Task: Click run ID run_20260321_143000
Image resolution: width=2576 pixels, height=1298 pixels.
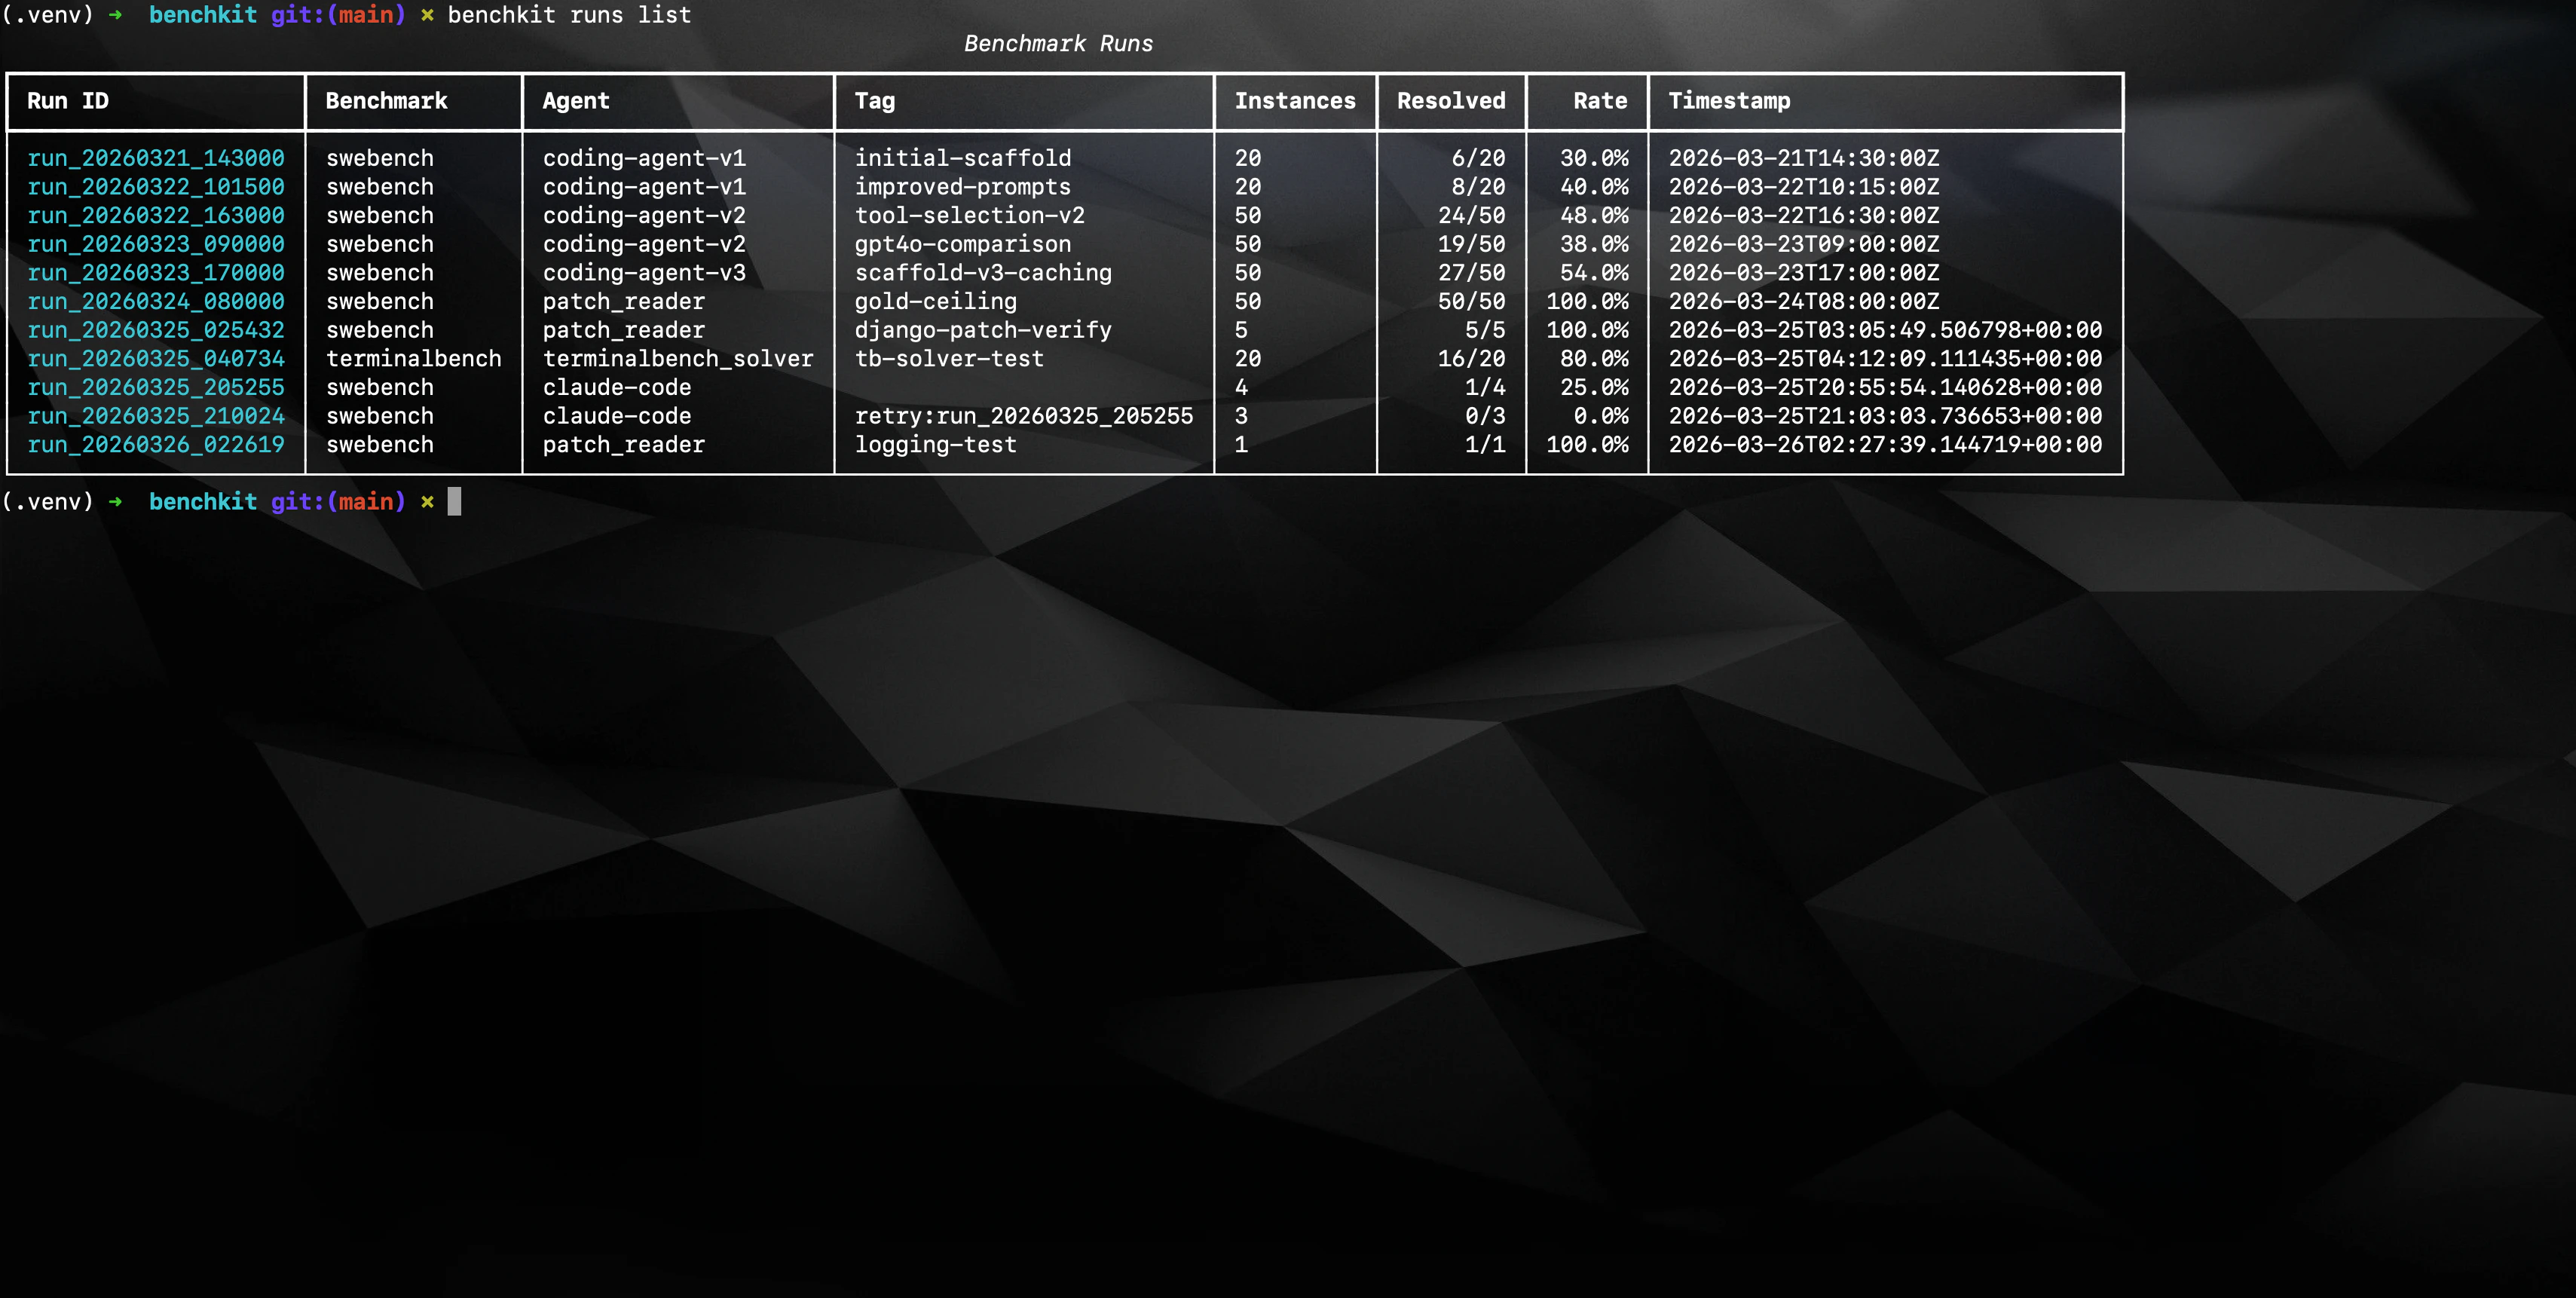Action: tap(155, 158)
